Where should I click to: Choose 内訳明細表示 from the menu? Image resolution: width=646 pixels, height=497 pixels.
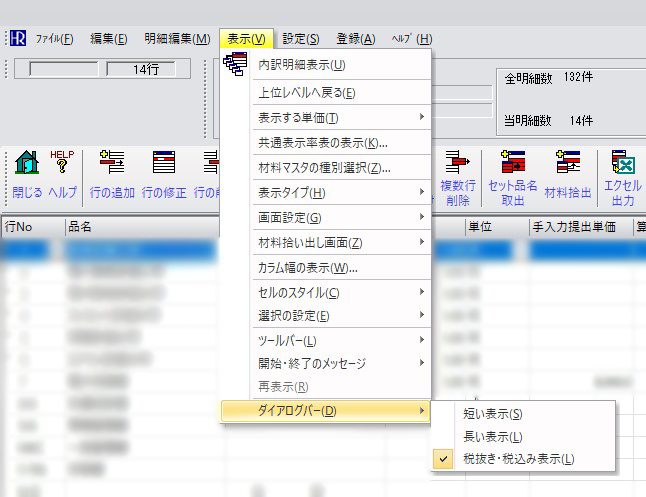click(301, 65)
